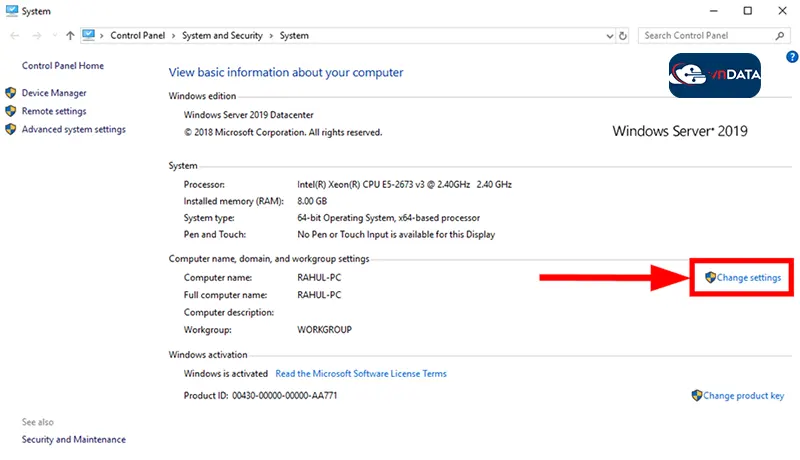Click the shield icon beside Remote settings
800x460 pixels.
pos(11,111)
